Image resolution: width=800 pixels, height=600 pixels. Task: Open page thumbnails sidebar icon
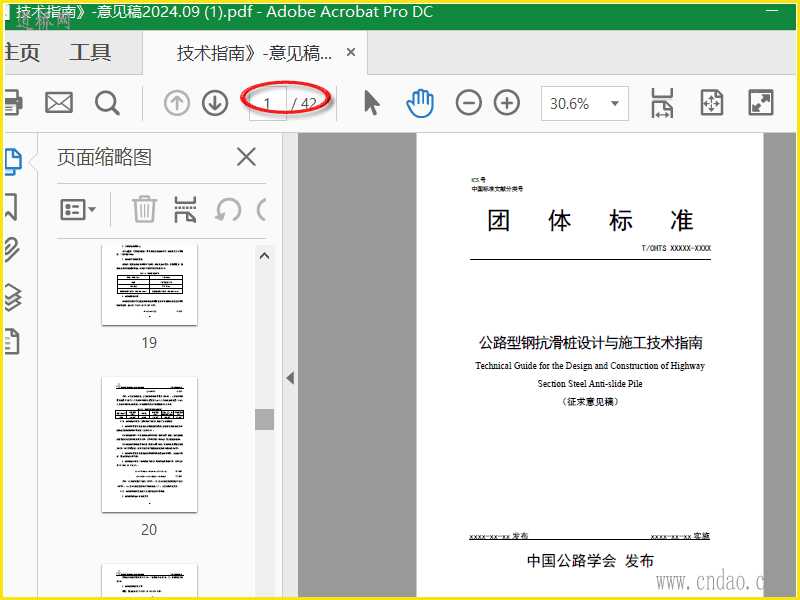pyautogui.click(x=13, y=162)
